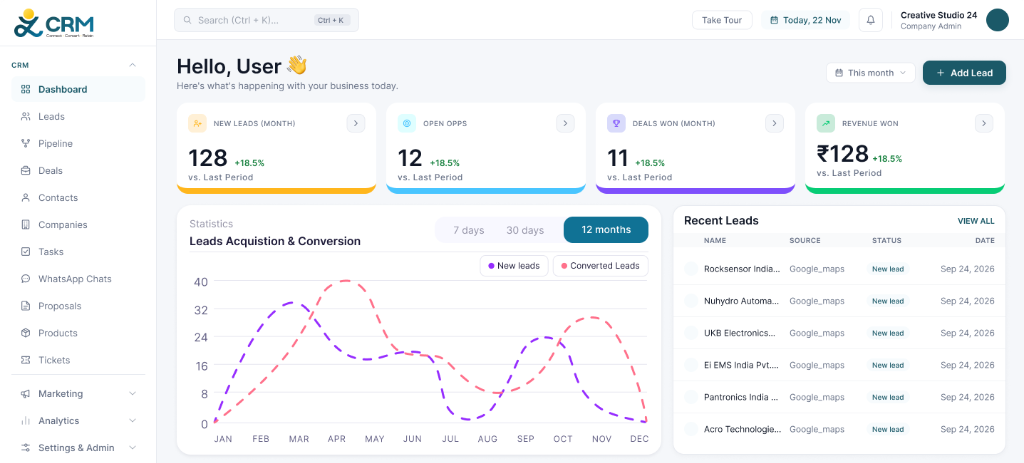Click the Deals Won trophy icon

[x=616, y=123]
